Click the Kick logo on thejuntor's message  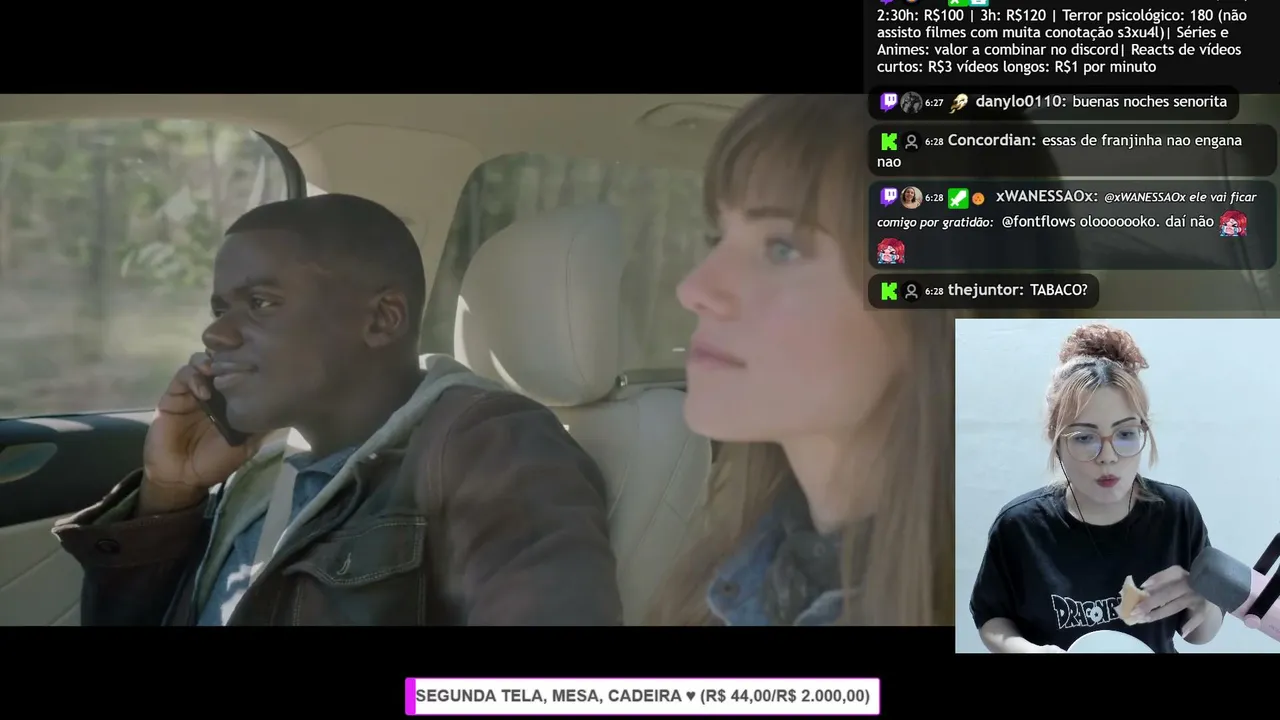(889, 291)
